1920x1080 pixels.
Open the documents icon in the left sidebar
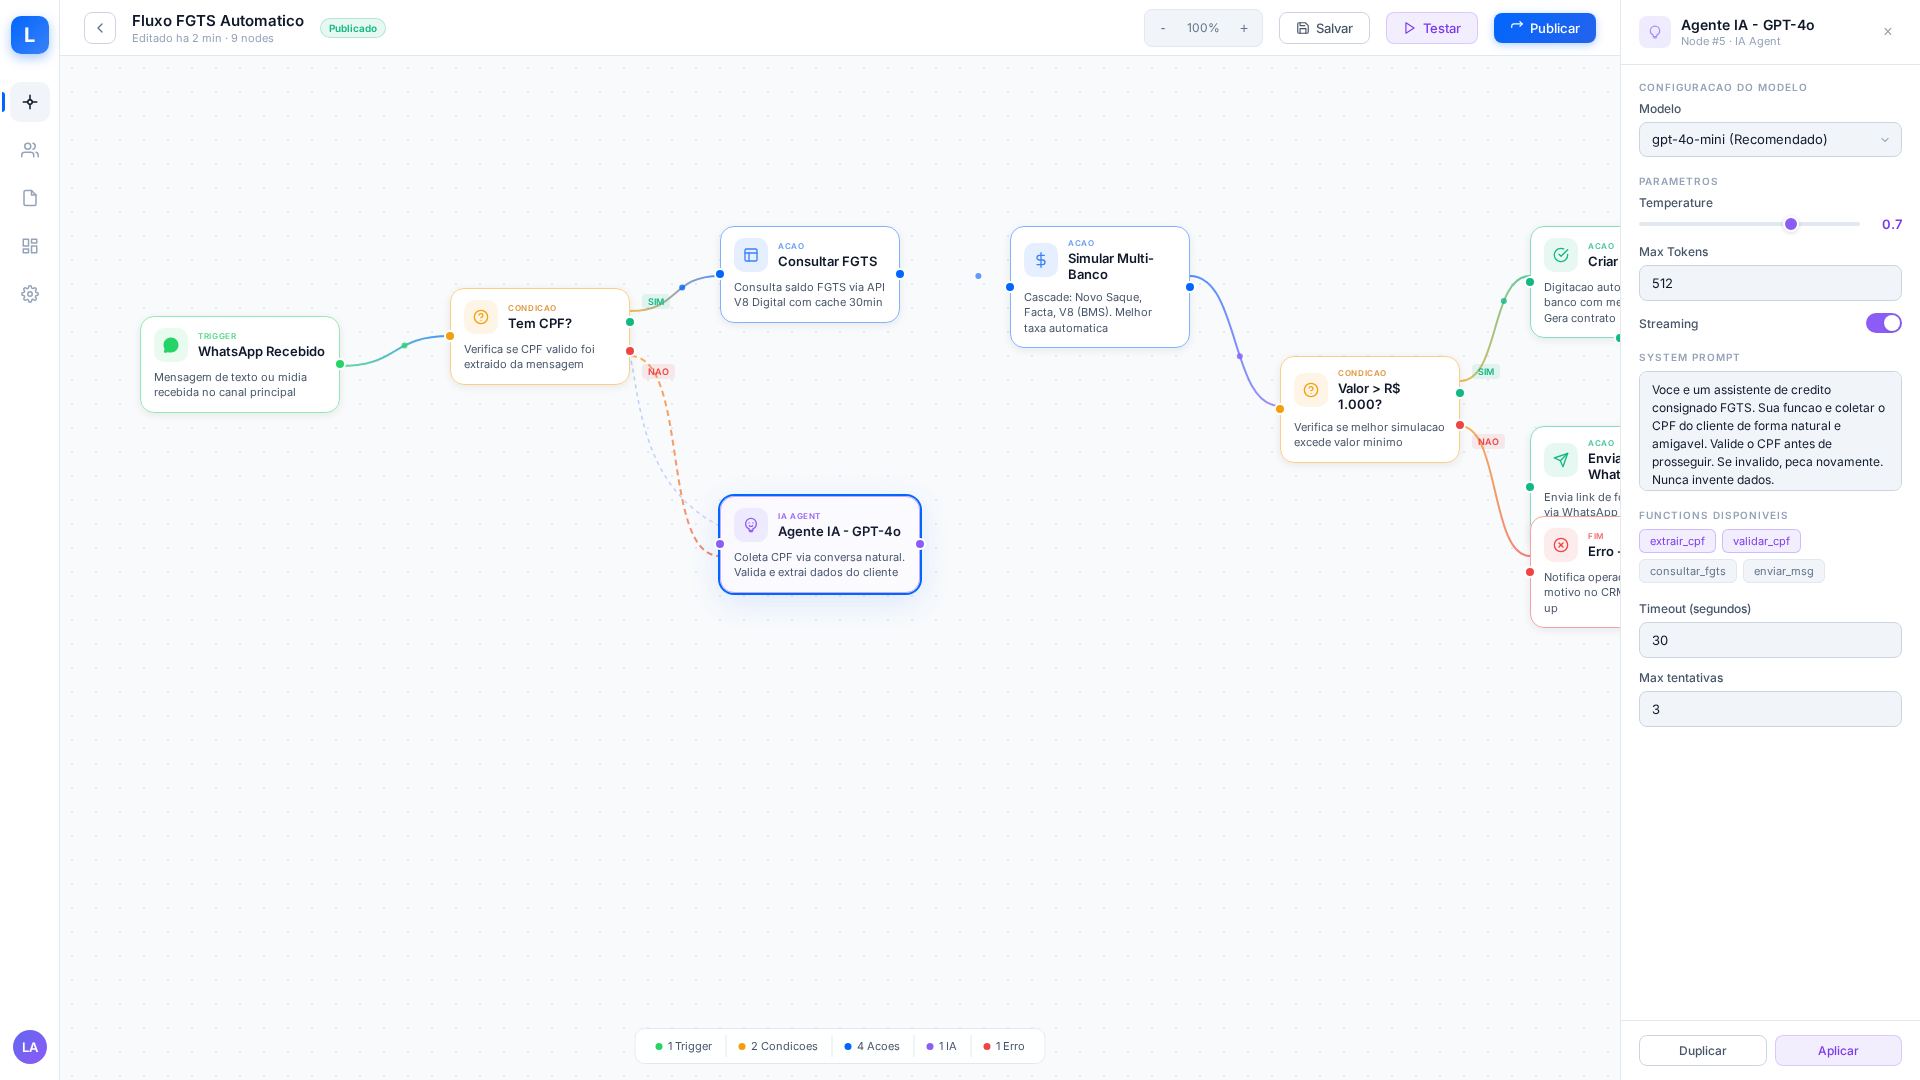click(30, 198)
